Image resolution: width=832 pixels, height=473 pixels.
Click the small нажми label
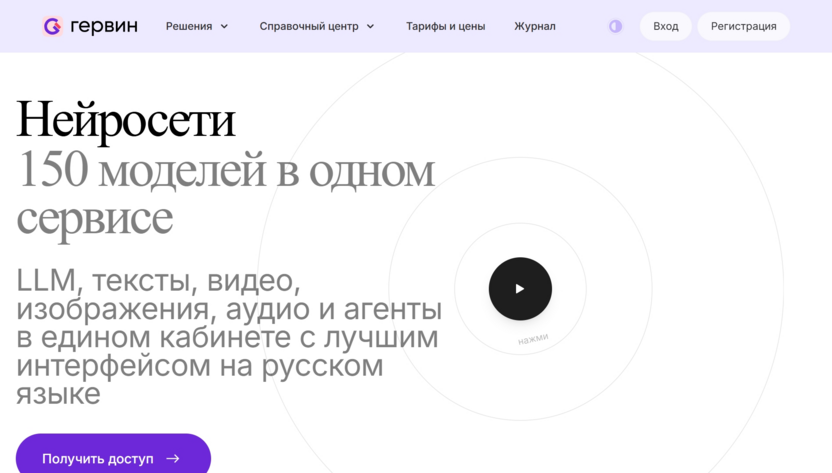(533, 339)
